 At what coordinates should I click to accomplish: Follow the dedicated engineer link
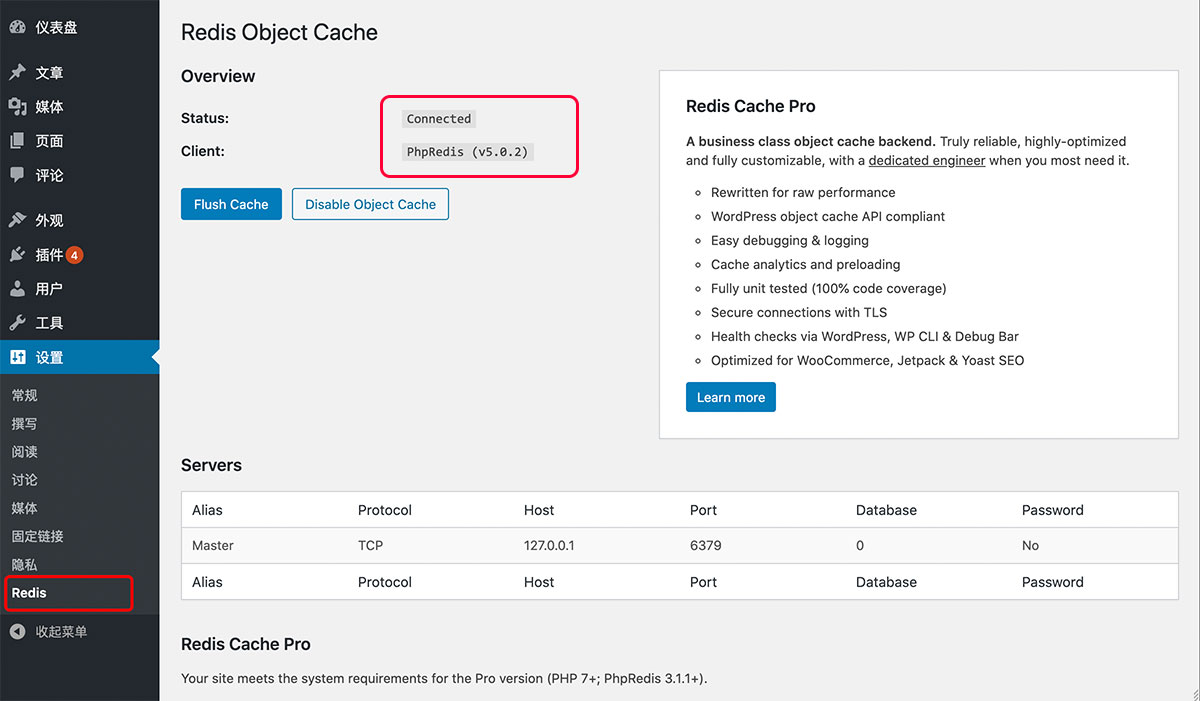pos(927,160)
